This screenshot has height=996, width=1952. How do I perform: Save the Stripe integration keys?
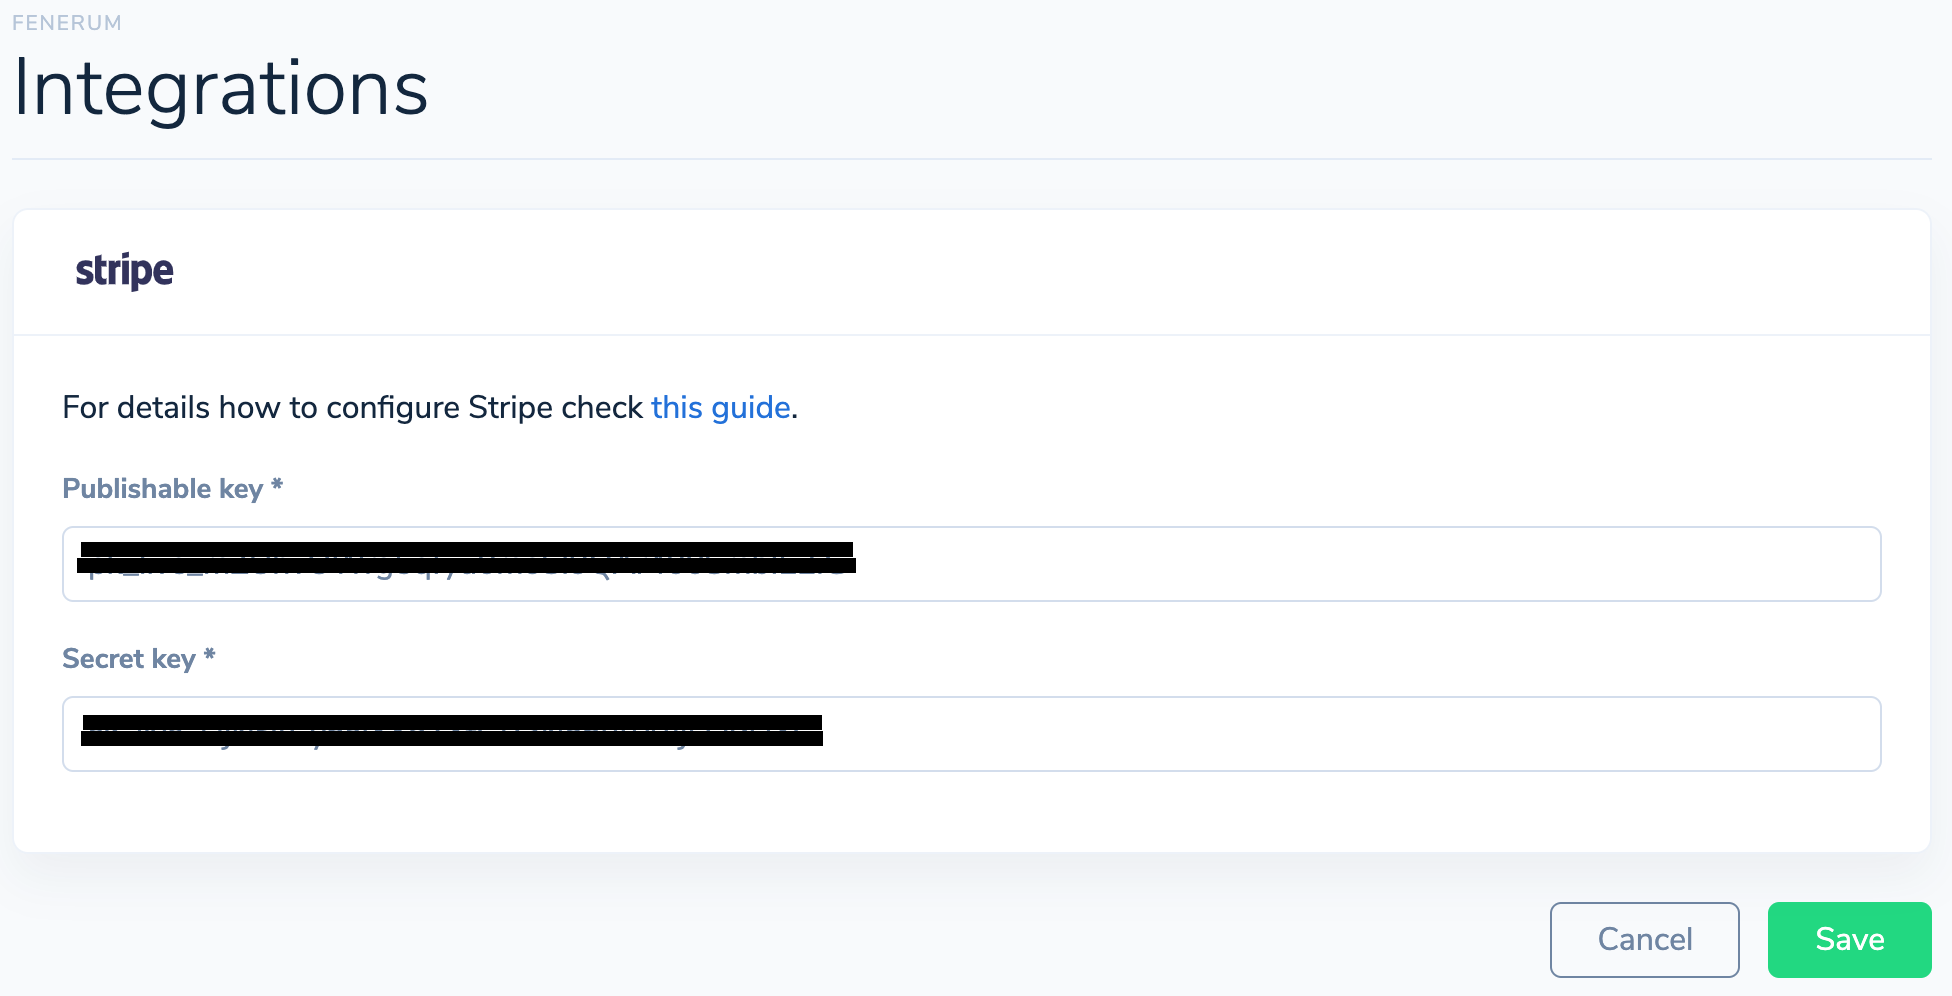tap(1850, 940)
